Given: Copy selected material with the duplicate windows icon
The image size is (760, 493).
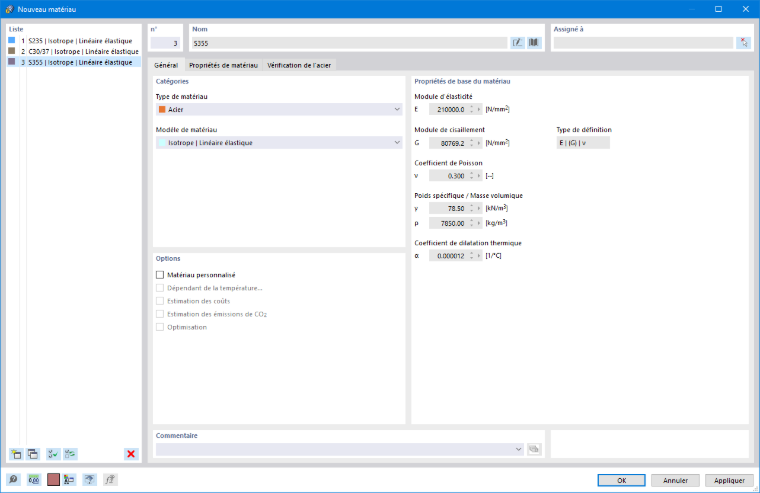Looking at the screenshot, I should tap(32, 454).
